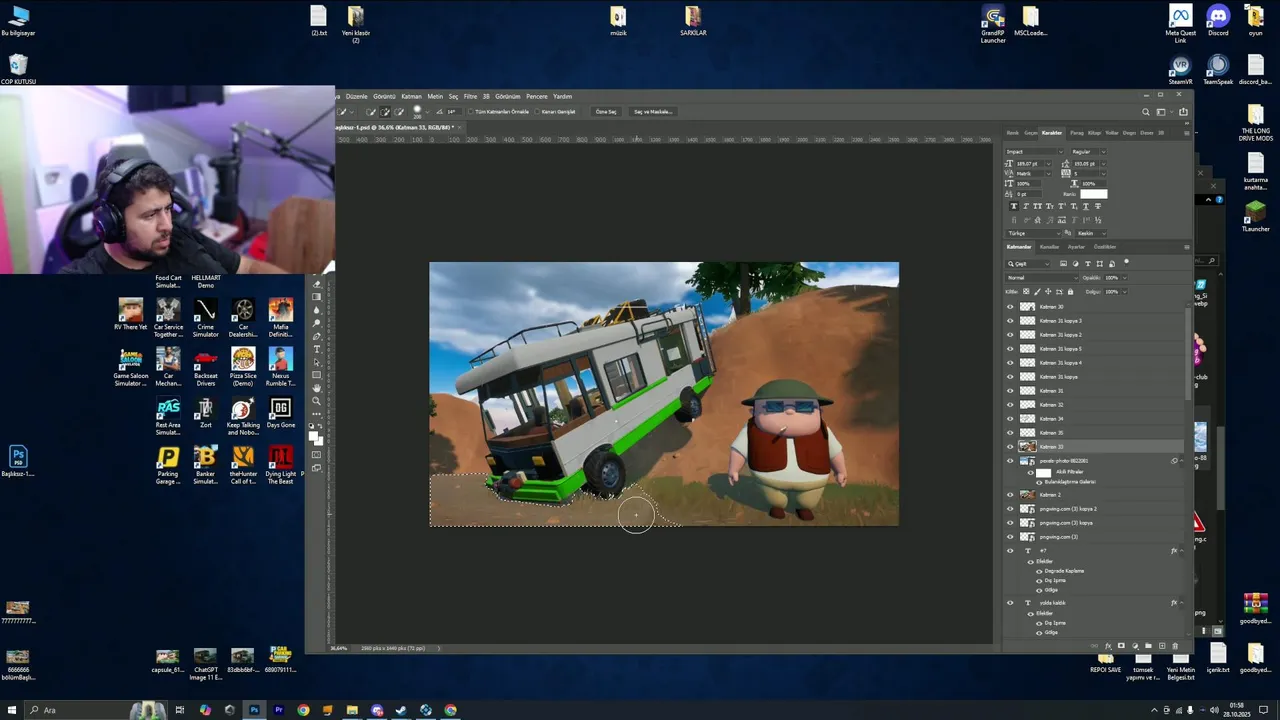Click the Seç ve Maskele button
Viewport: 1280px width, 720px height.
(653, 112)
